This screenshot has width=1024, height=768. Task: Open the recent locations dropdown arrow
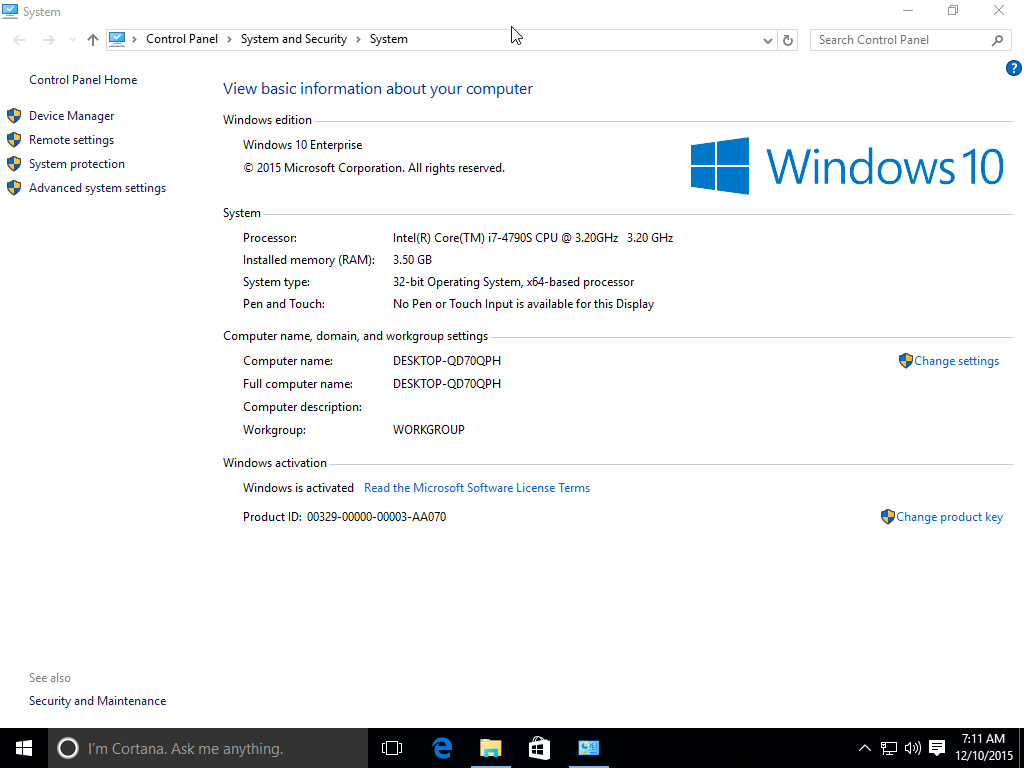pyautogui.click(x=72, y=40)
